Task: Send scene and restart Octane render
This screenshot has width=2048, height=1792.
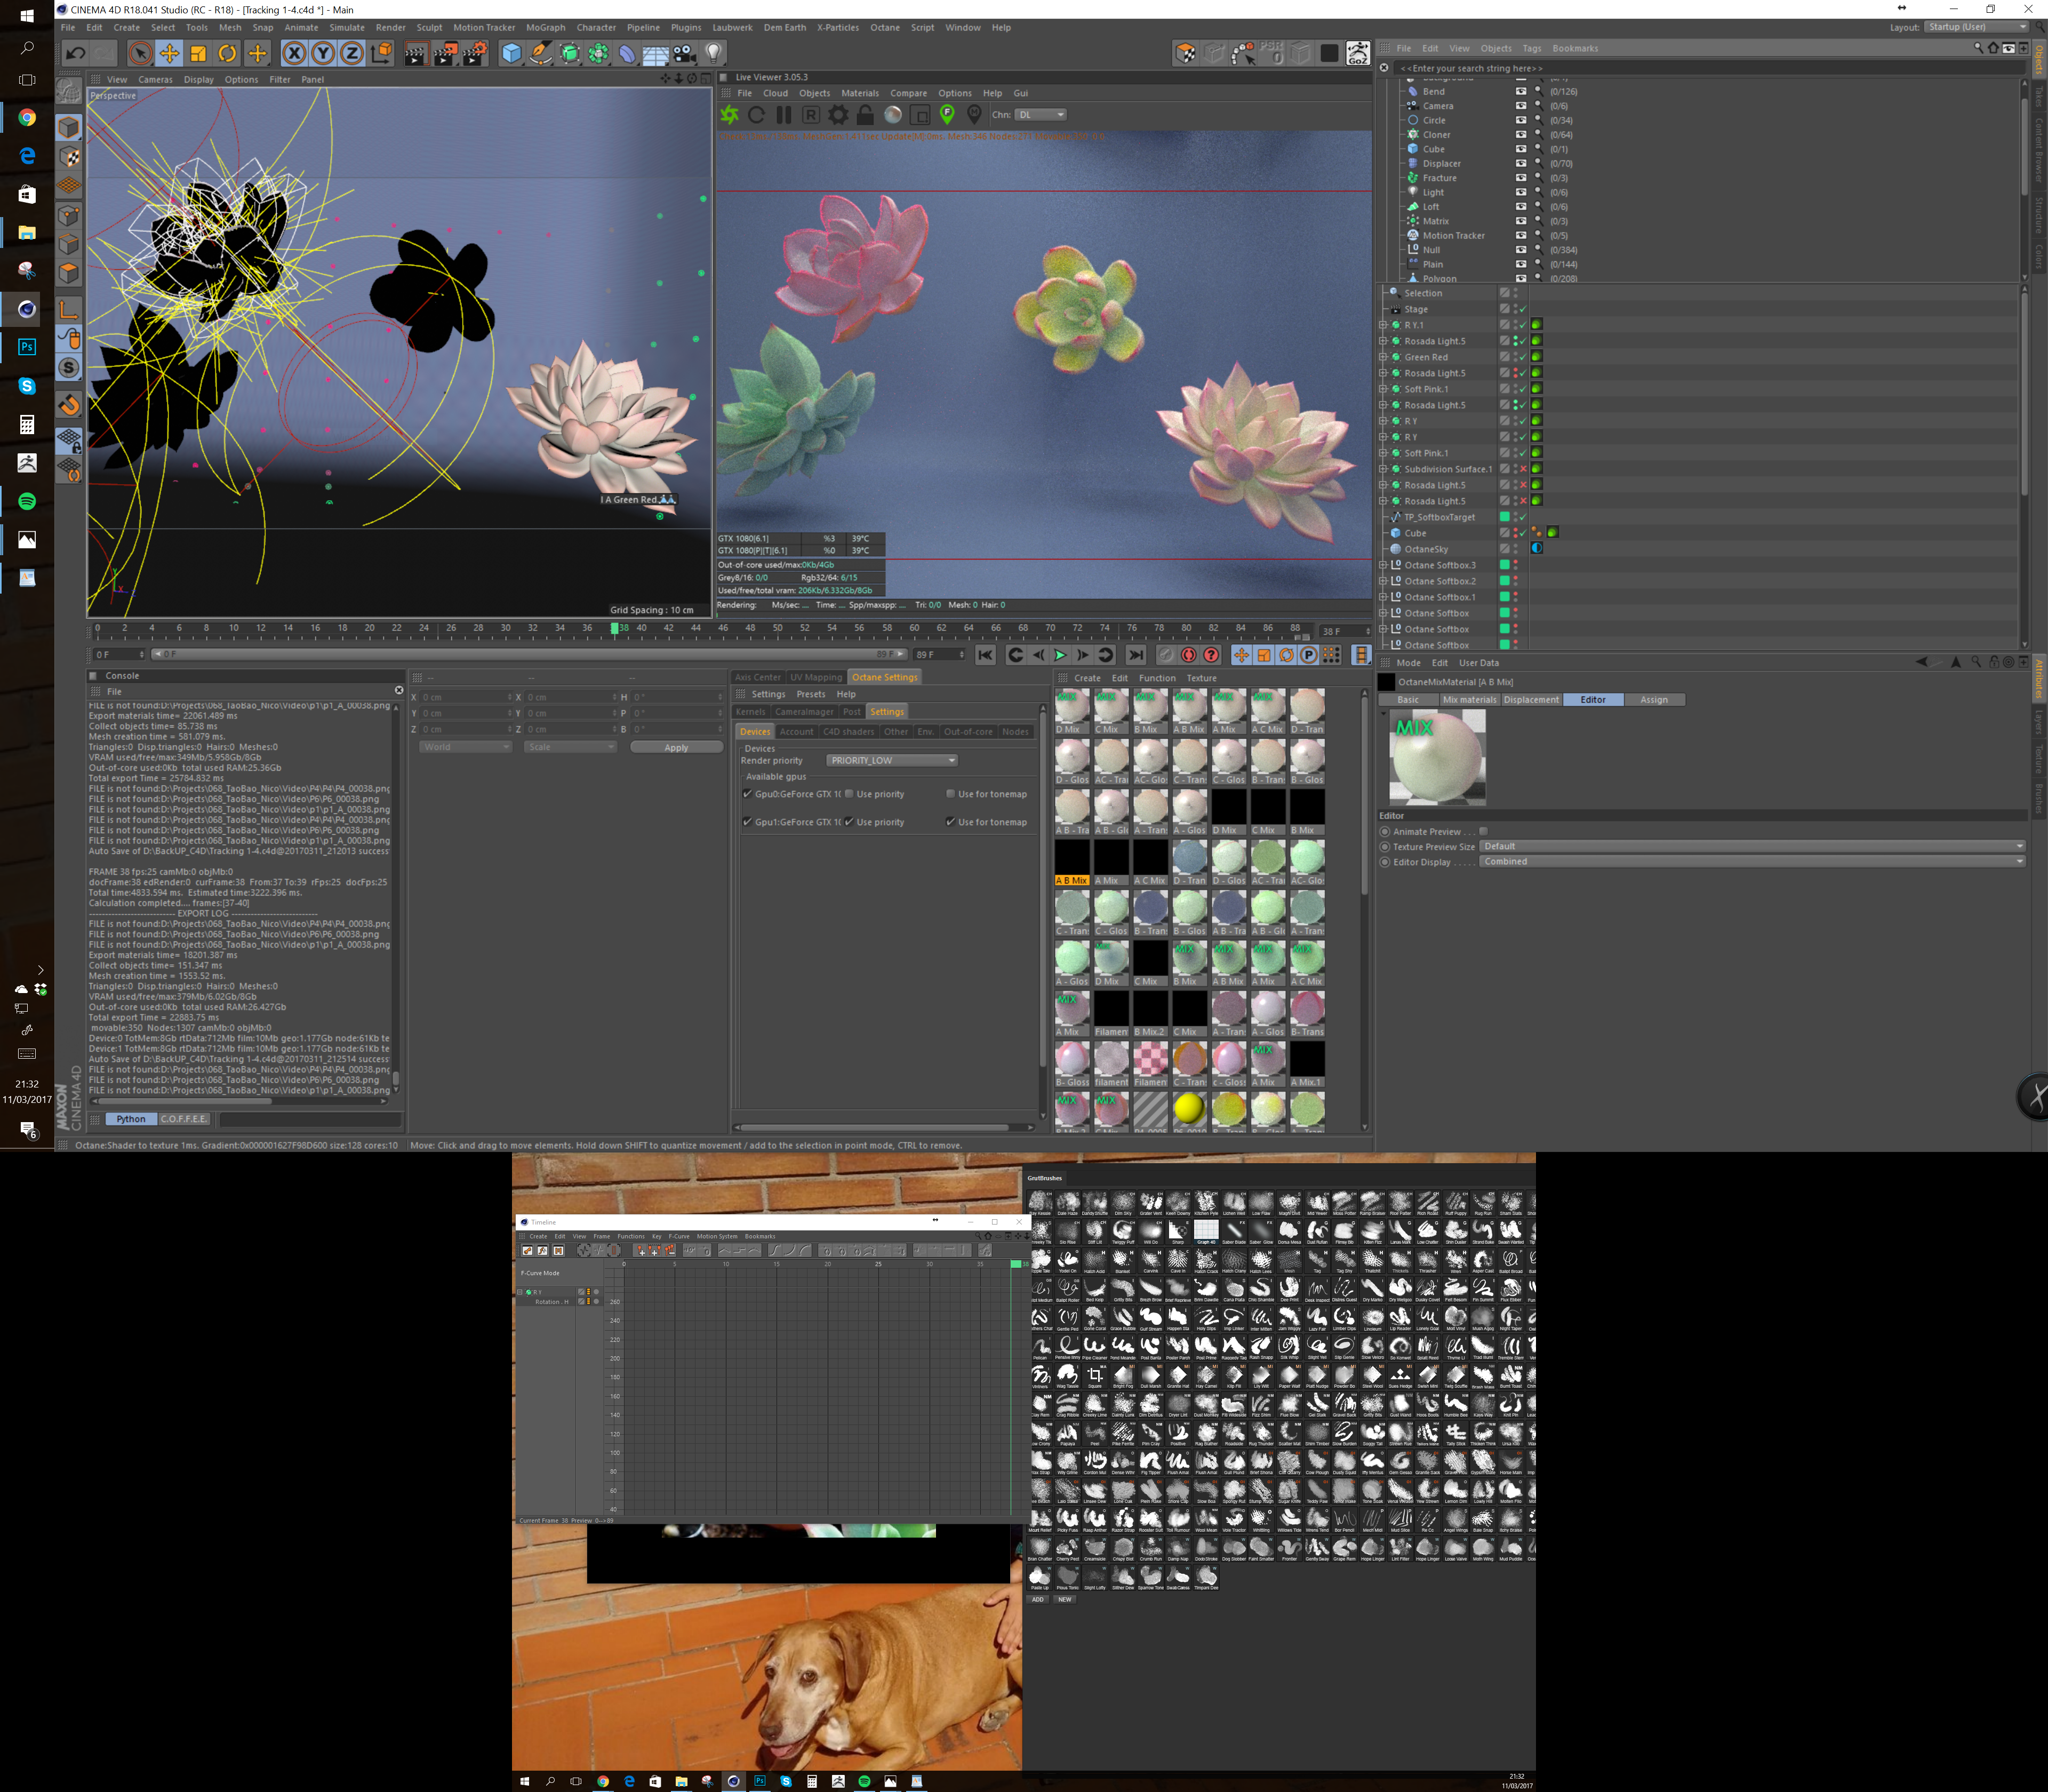Action: pyautogui.click(x=730, y=115)
